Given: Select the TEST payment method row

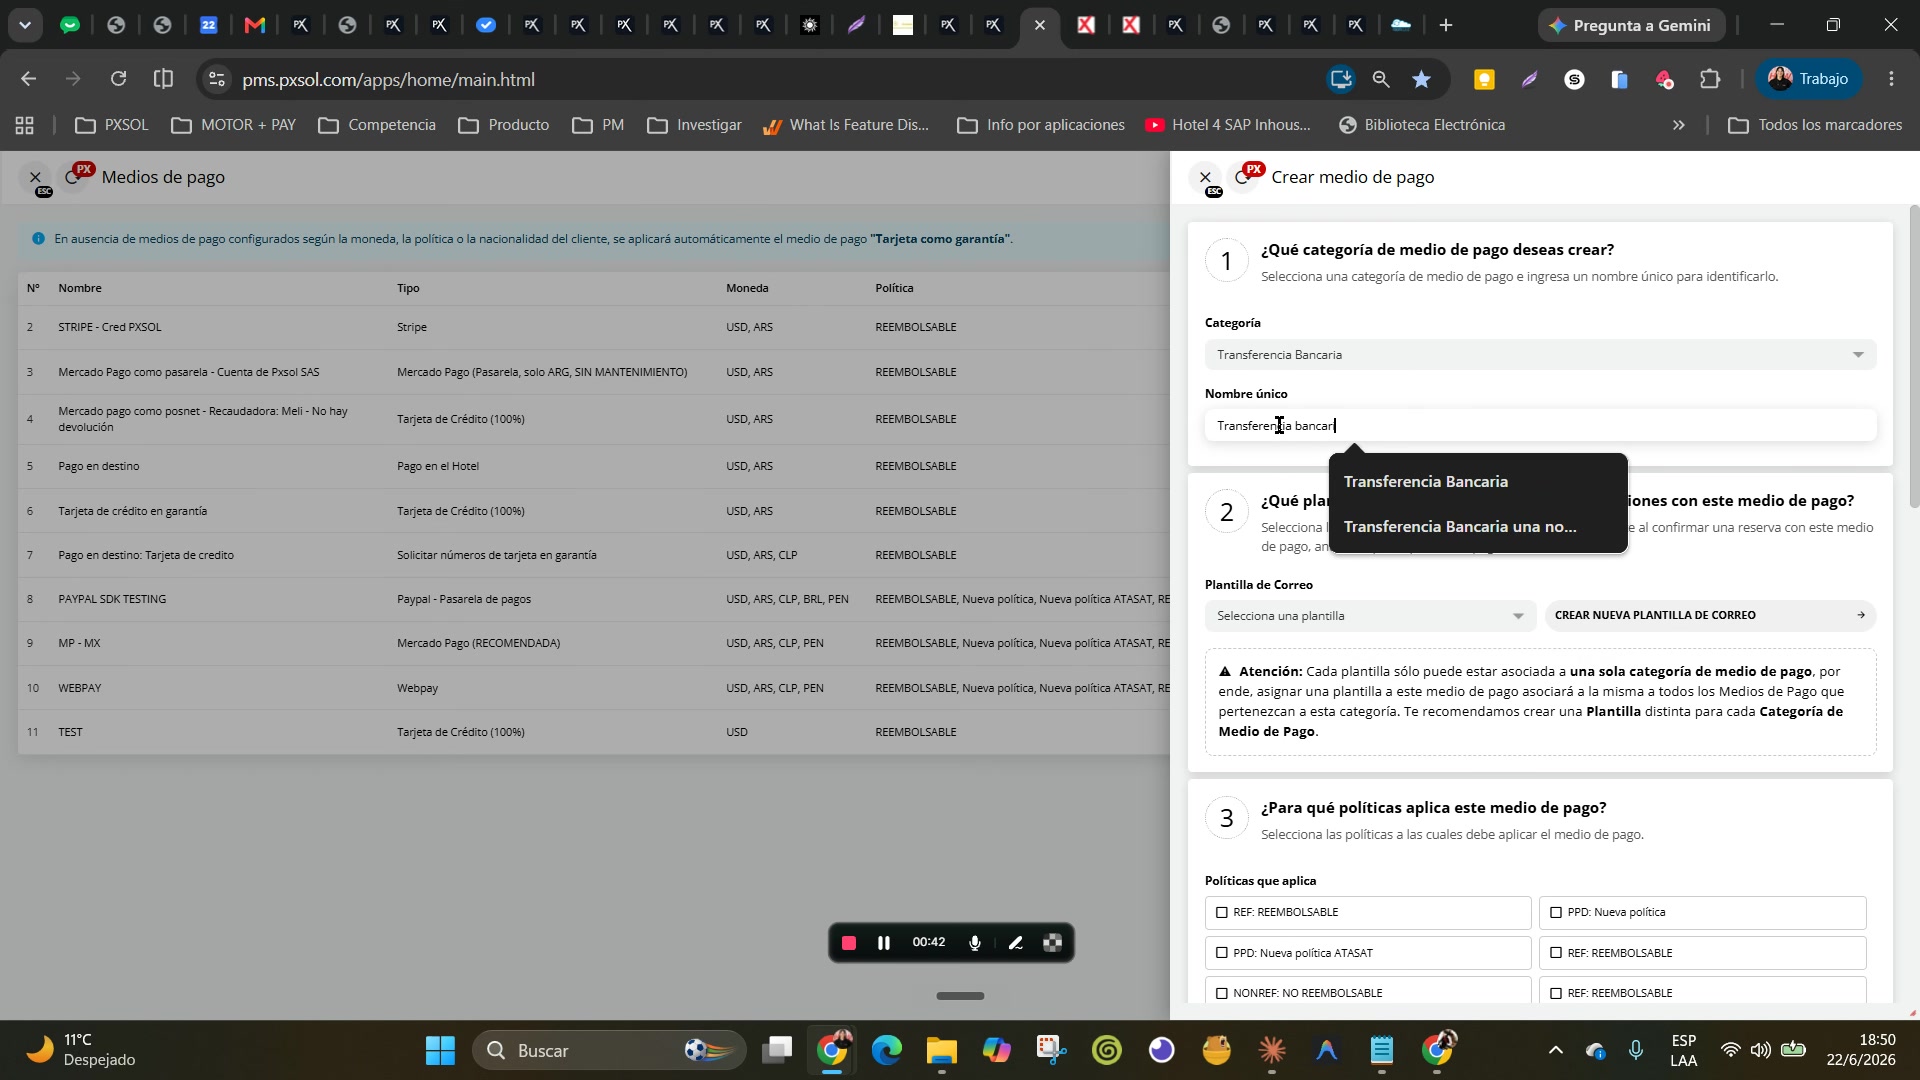Looking at the screenshot, I should pyautogui.click(x=594, y=733).
